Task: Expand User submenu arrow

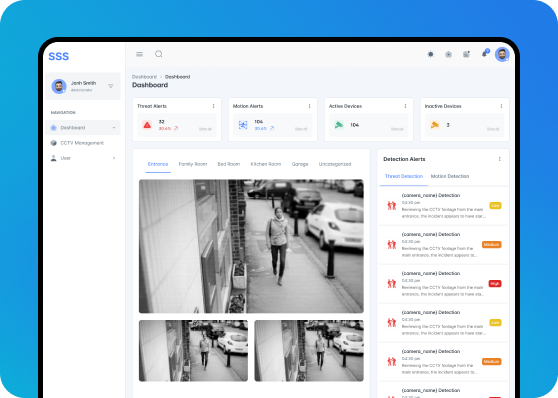Action: (114, 158)
